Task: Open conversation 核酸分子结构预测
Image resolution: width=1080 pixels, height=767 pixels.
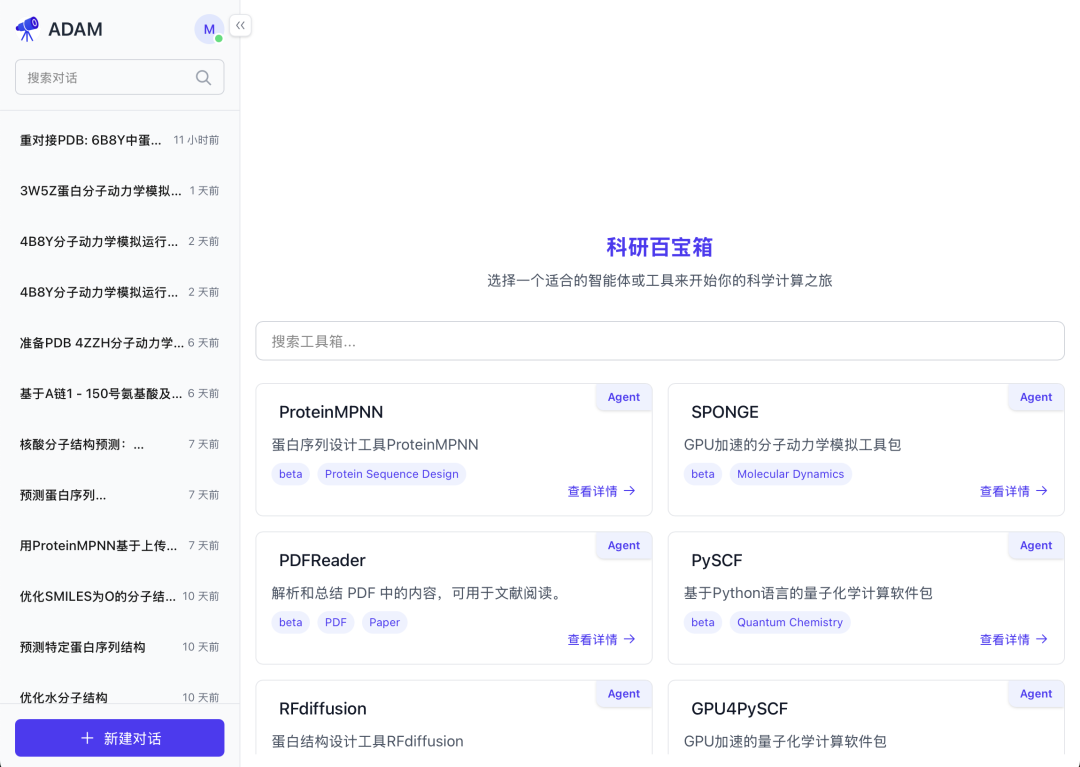Action: 119,445
